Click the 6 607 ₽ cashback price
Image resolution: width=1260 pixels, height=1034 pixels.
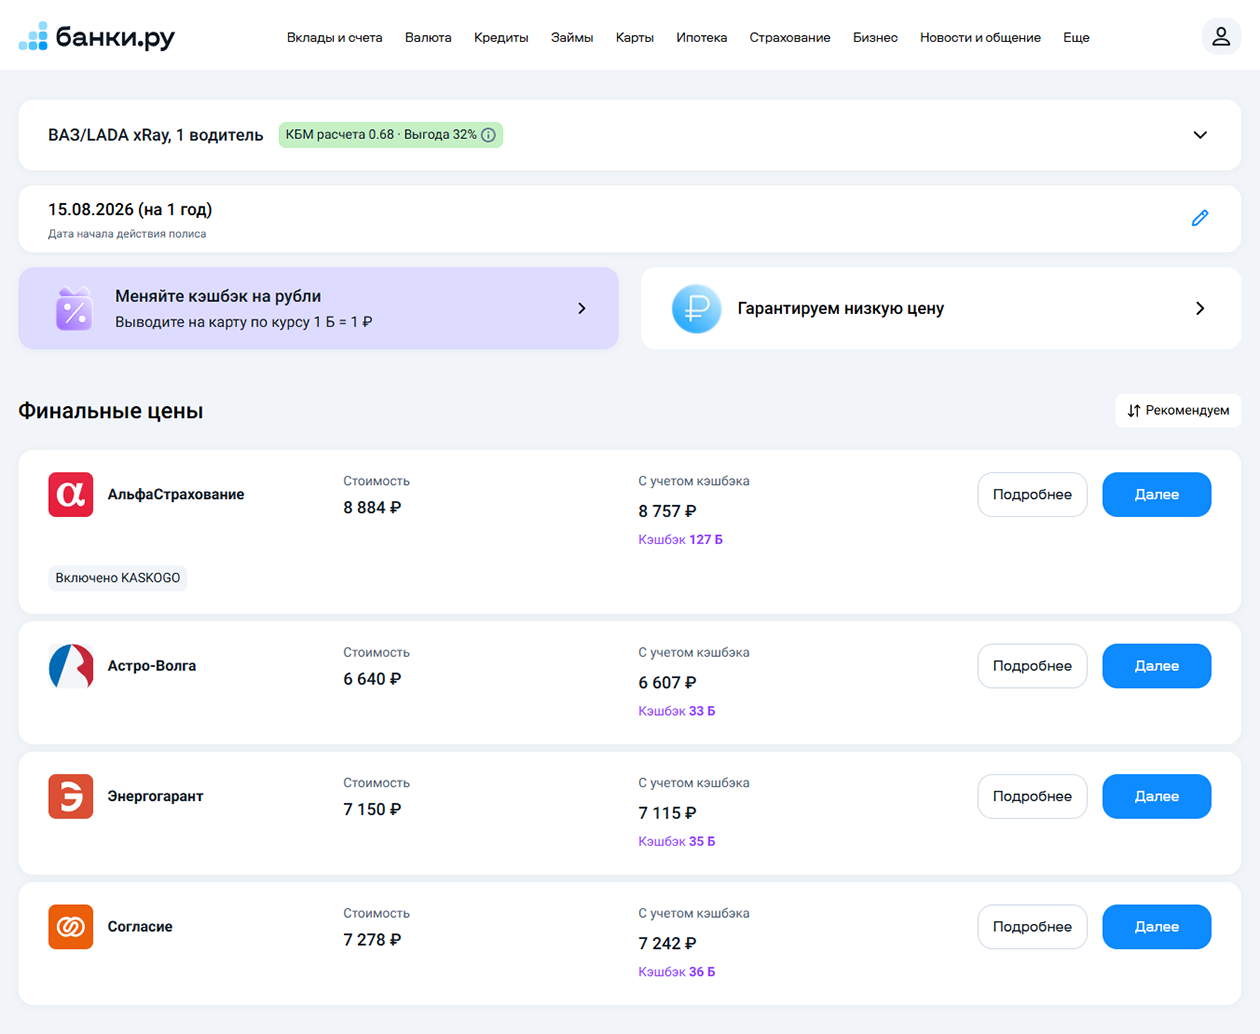point(667,683)
